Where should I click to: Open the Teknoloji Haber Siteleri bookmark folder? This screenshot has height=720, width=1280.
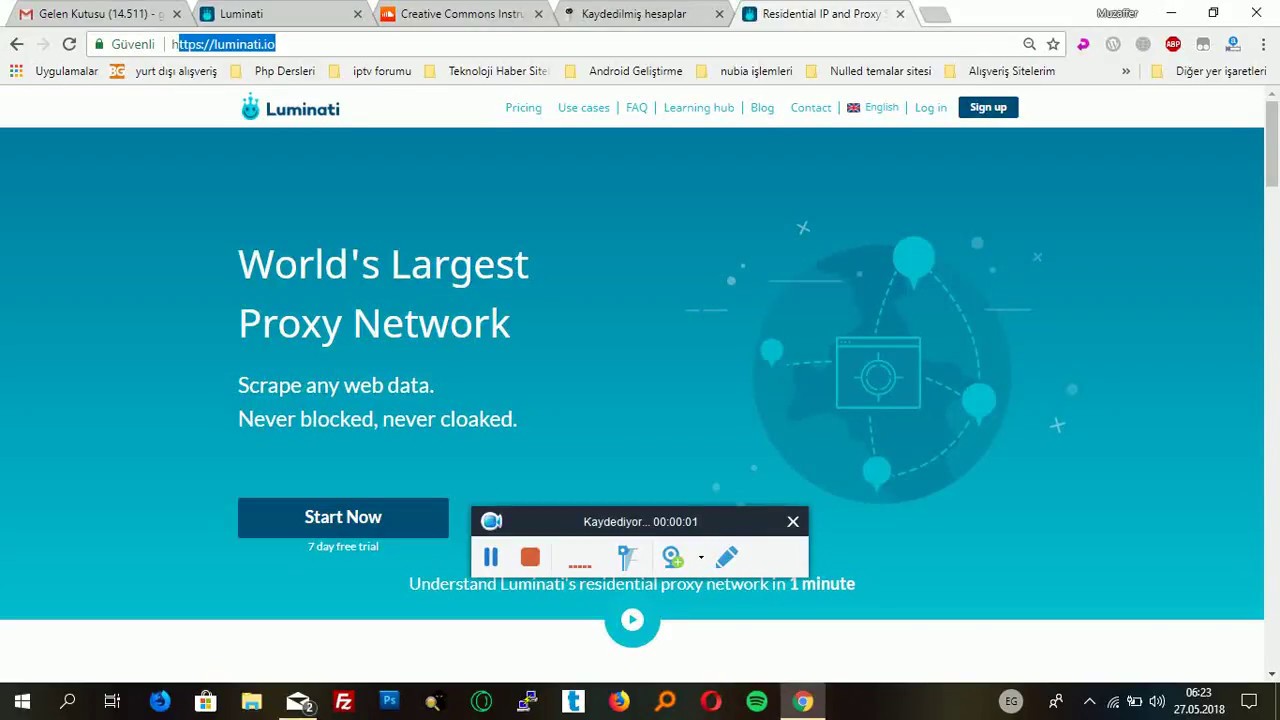(x=487, y=71)
